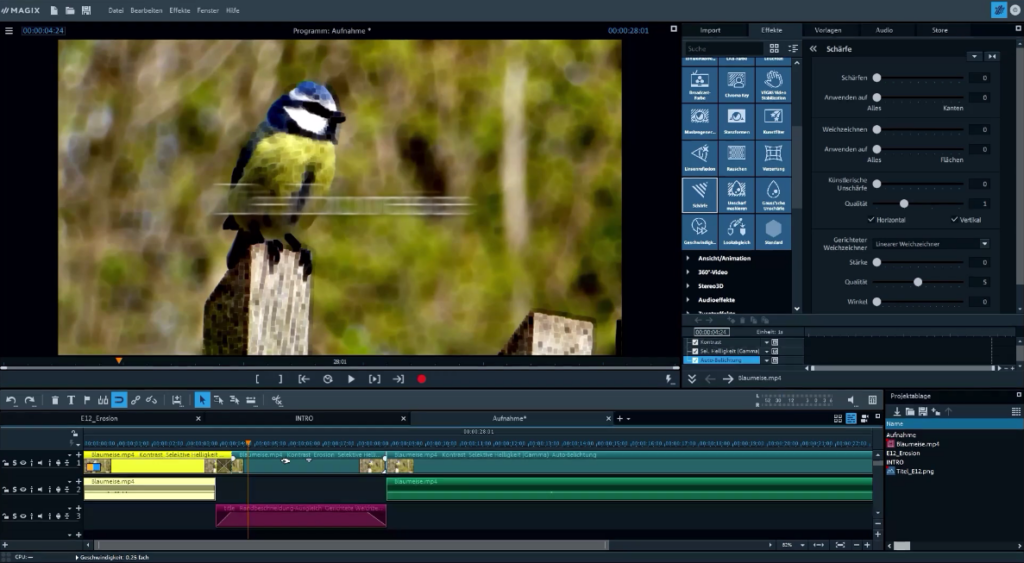Open the Linearer Weichzeichner dropdown
The image size is (1024, 563).
pos(931,244)
